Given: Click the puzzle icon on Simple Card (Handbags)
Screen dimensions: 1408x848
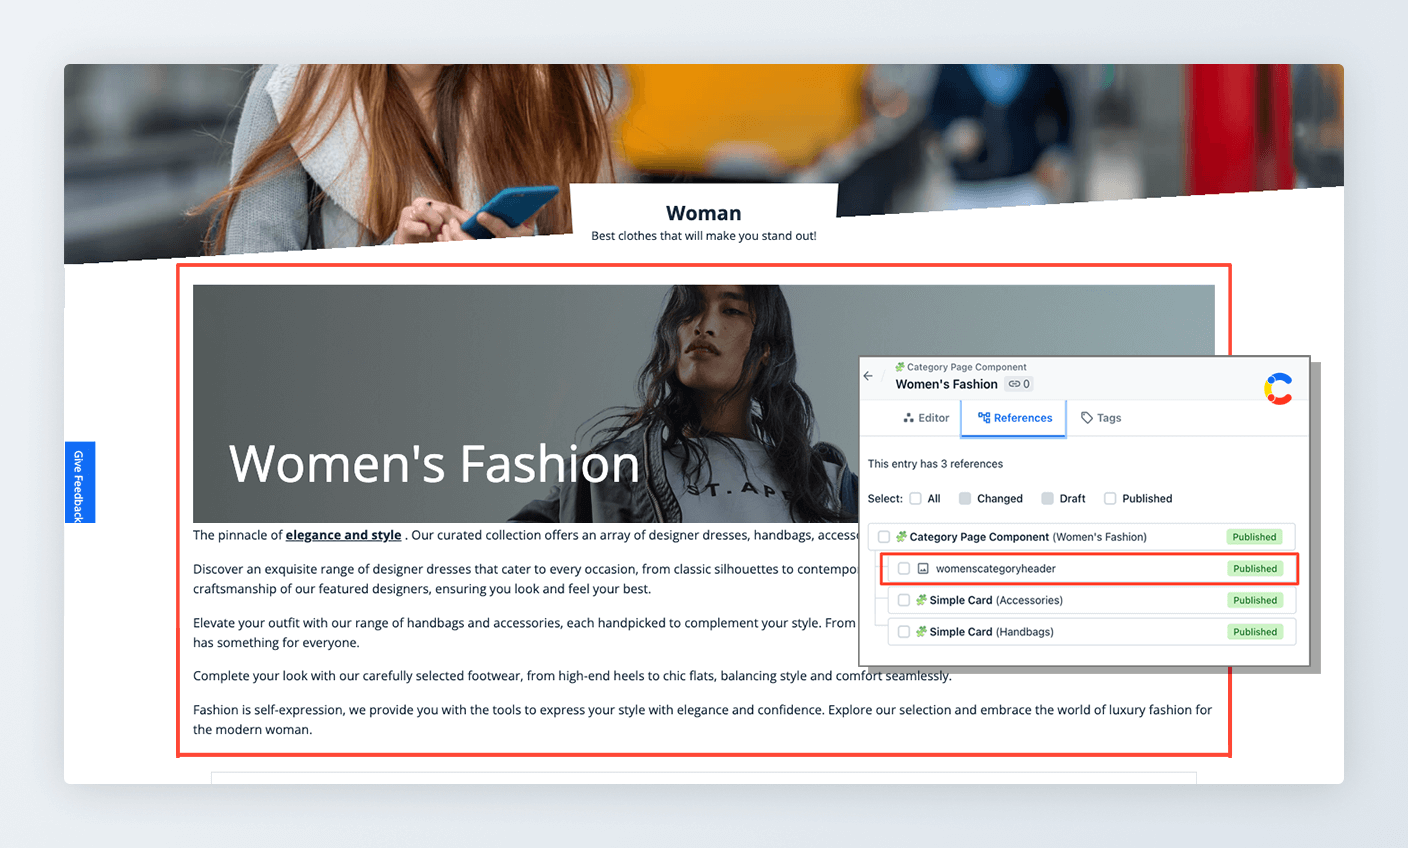Looking at the screenshot, I should point(921,632).
